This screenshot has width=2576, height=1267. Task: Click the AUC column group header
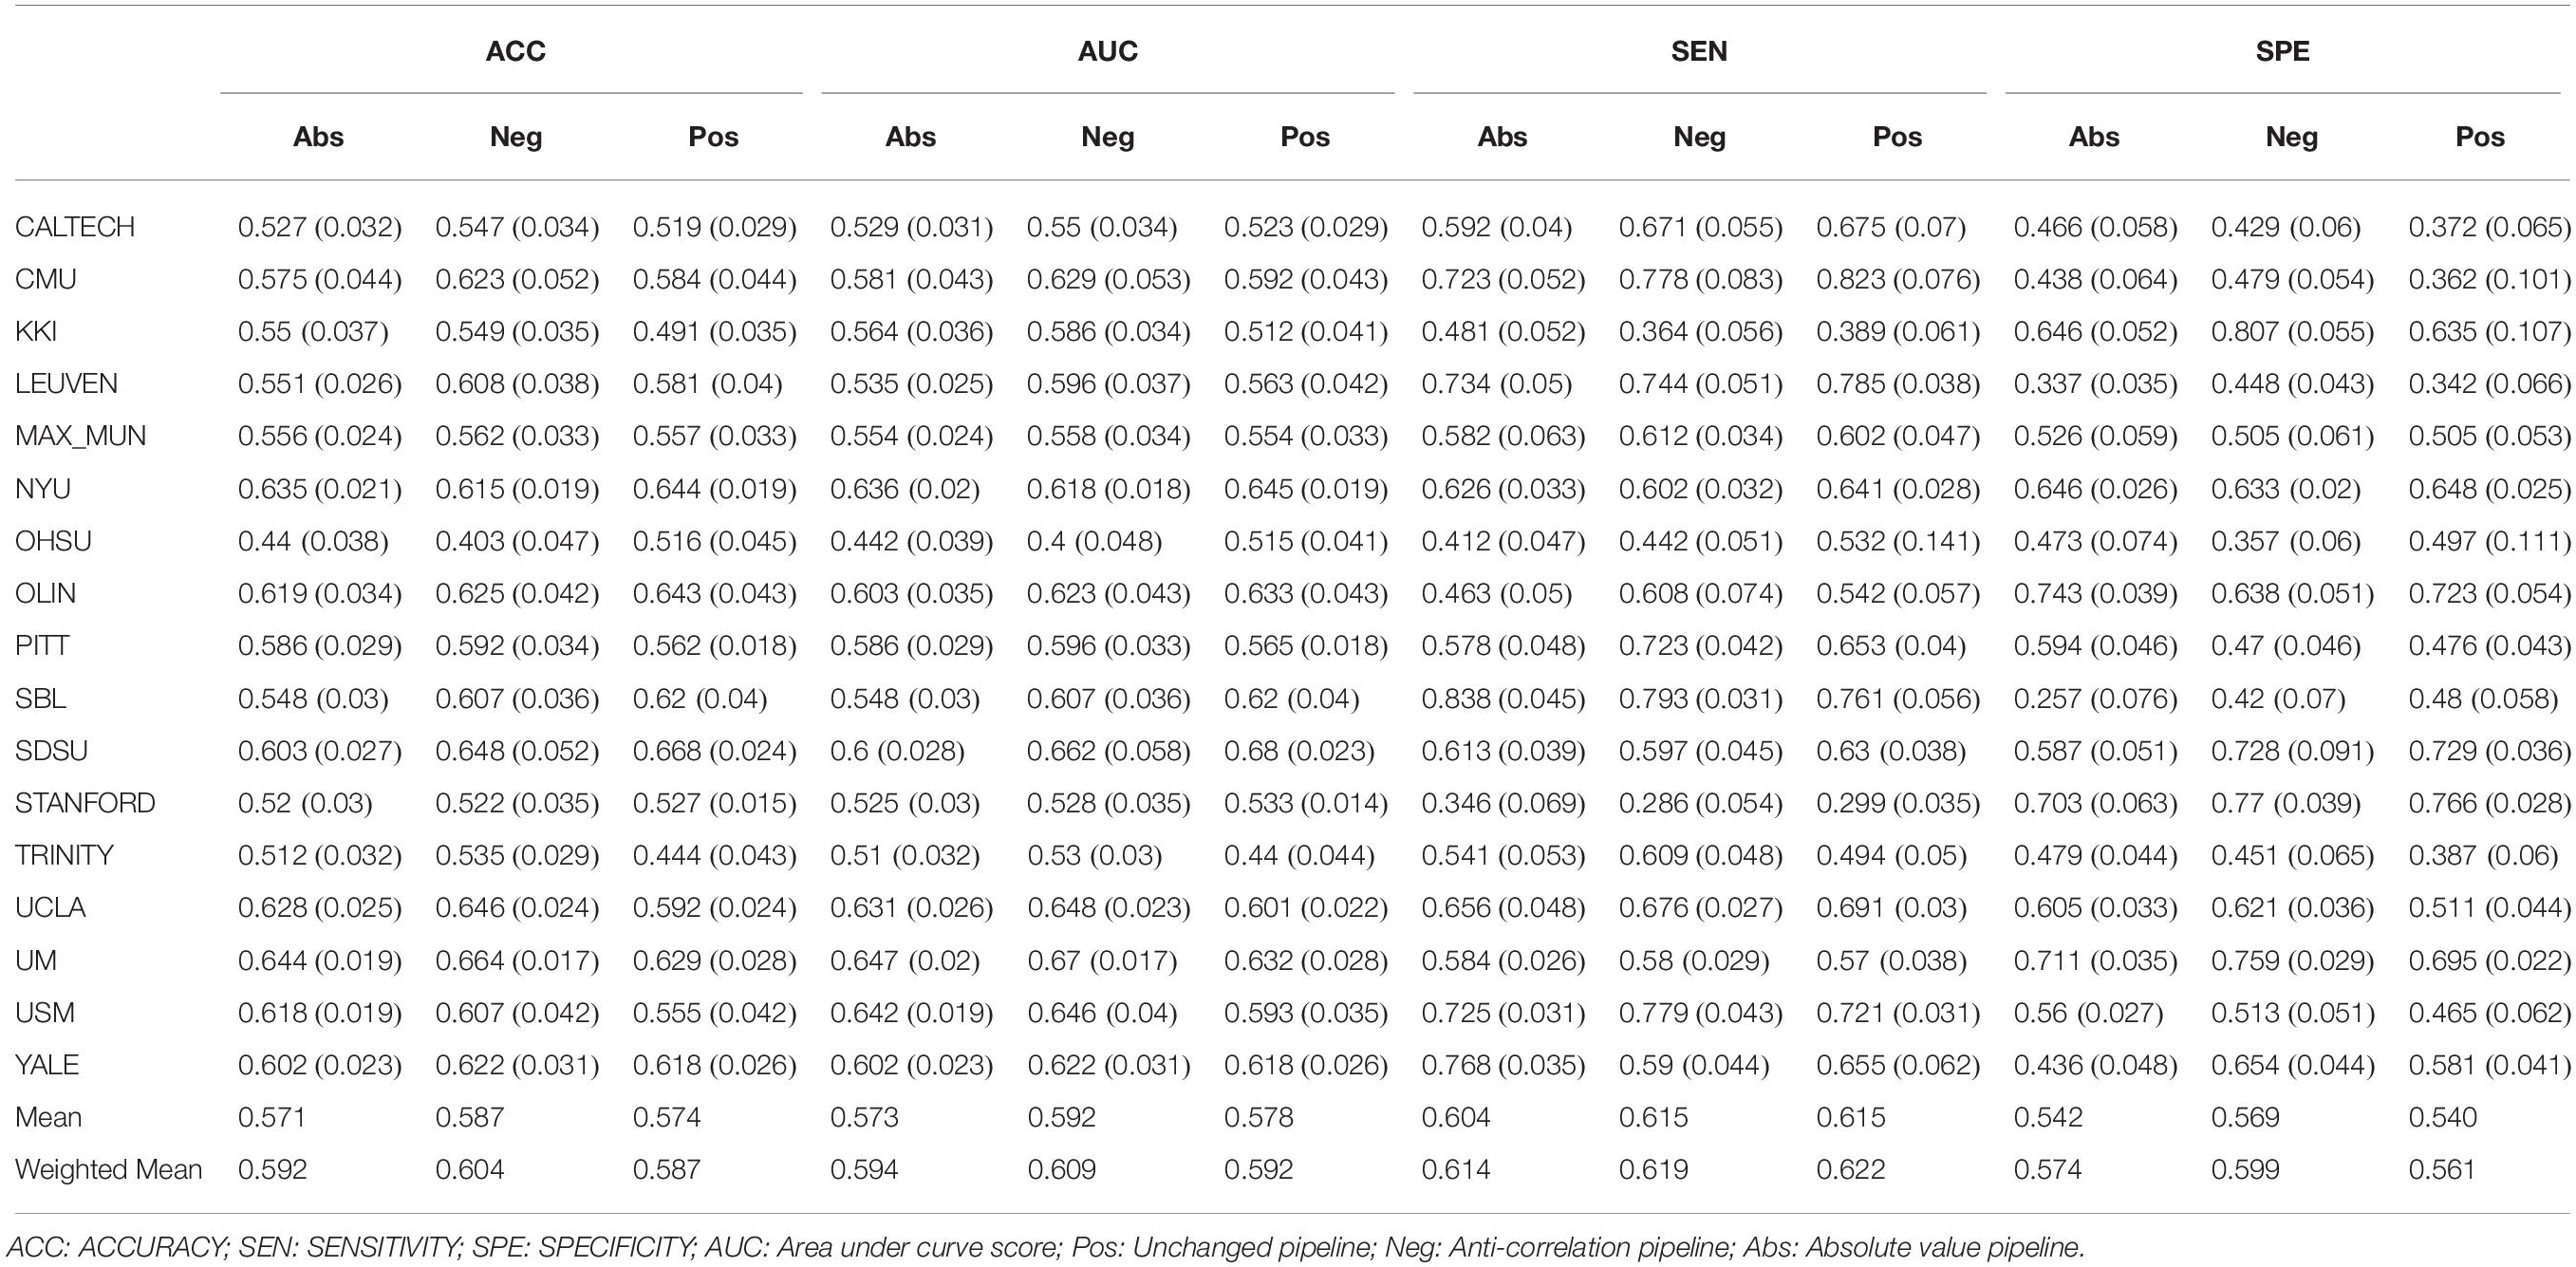(x=1107, y=51)
